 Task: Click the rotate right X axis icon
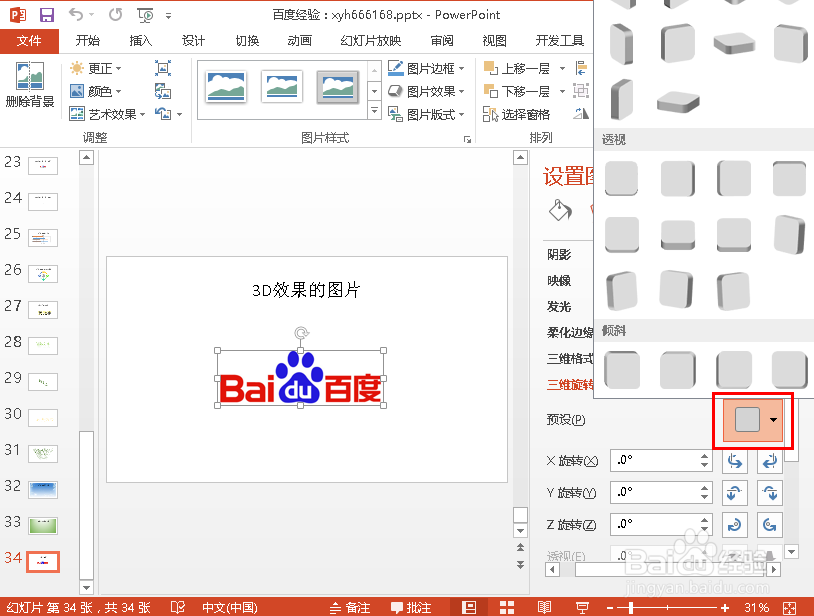(769, 461)
